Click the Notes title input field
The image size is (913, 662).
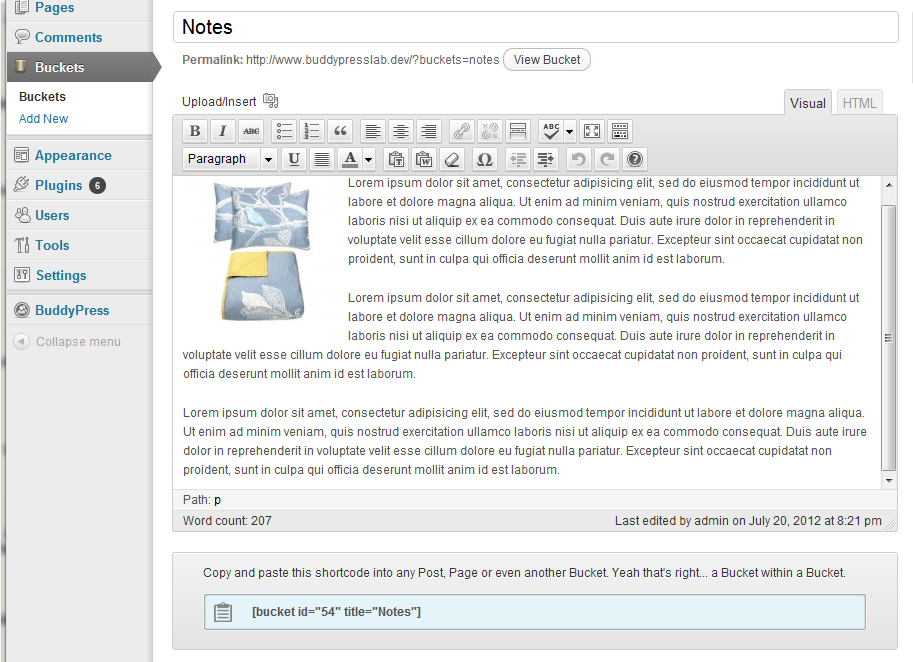click(536, 27)
